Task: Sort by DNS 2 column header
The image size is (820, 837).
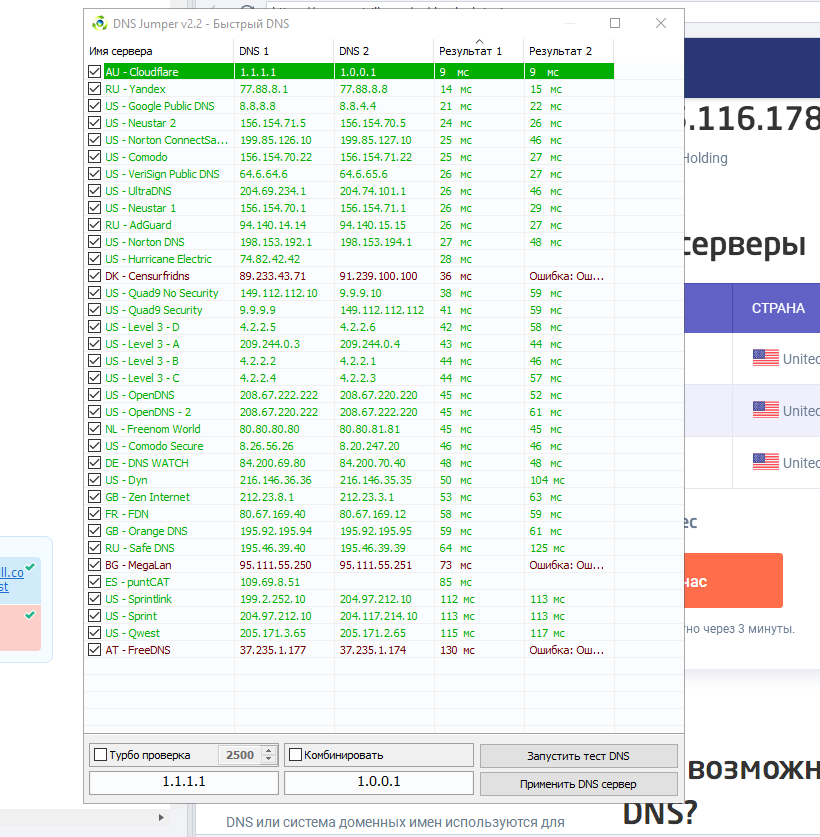Action: coord(384,51)
